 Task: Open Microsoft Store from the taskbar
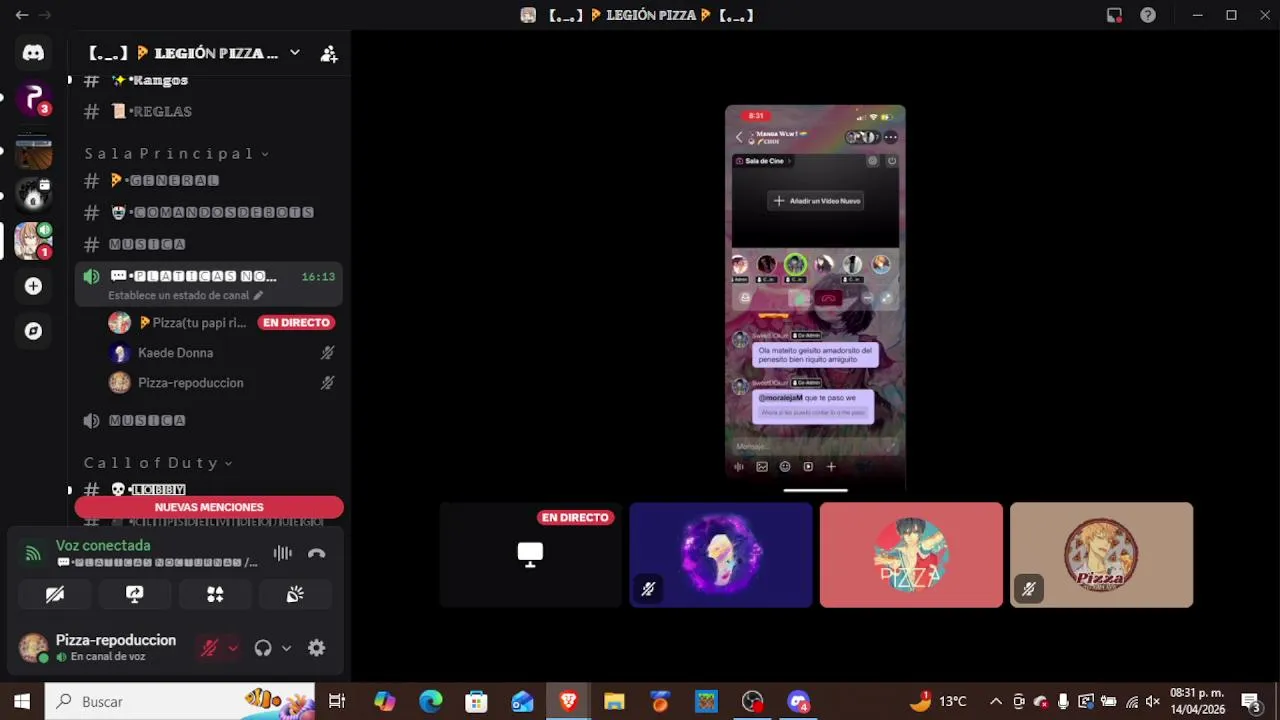[477, 702]
